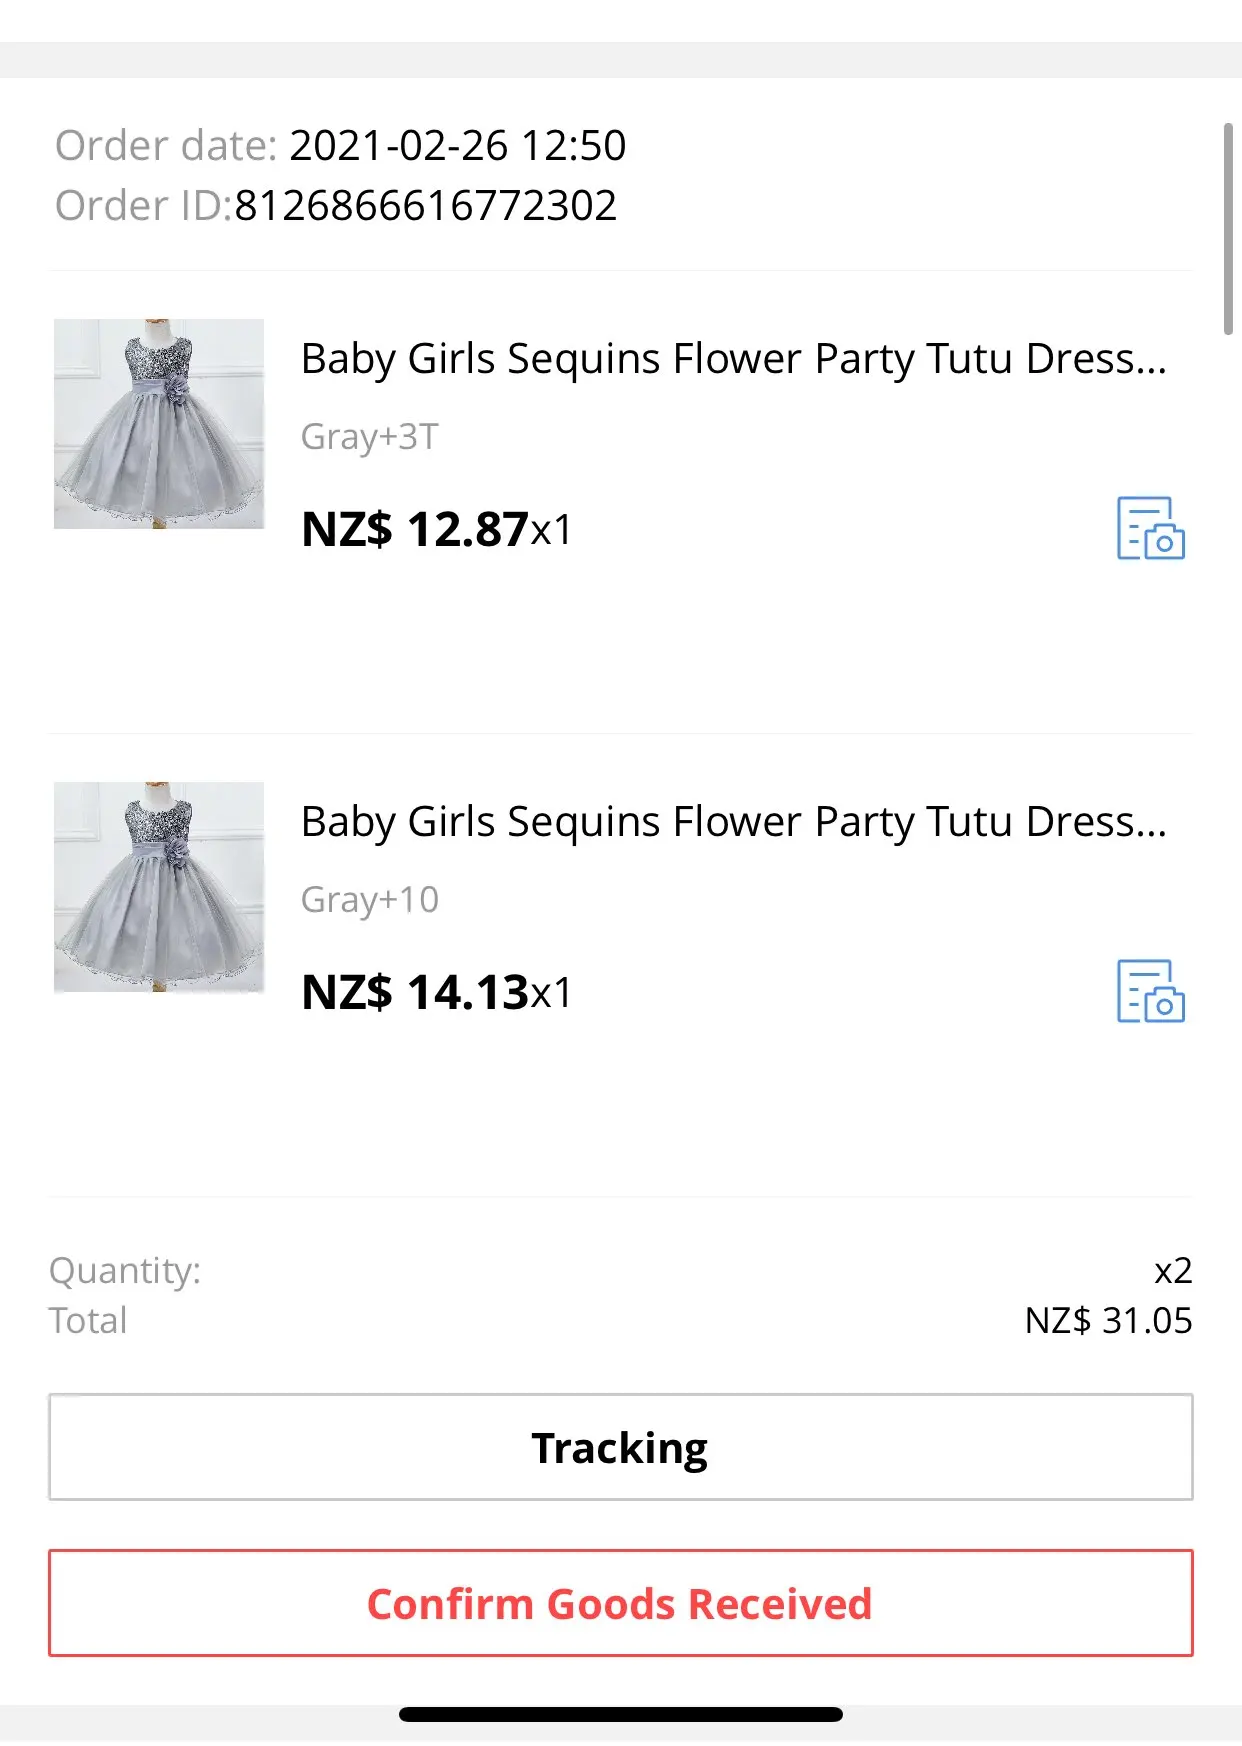This screenshot has width=1242, height=1746.
Task: Open order snapshot icon for Gray+10 dress
Action: [1150, 991]
